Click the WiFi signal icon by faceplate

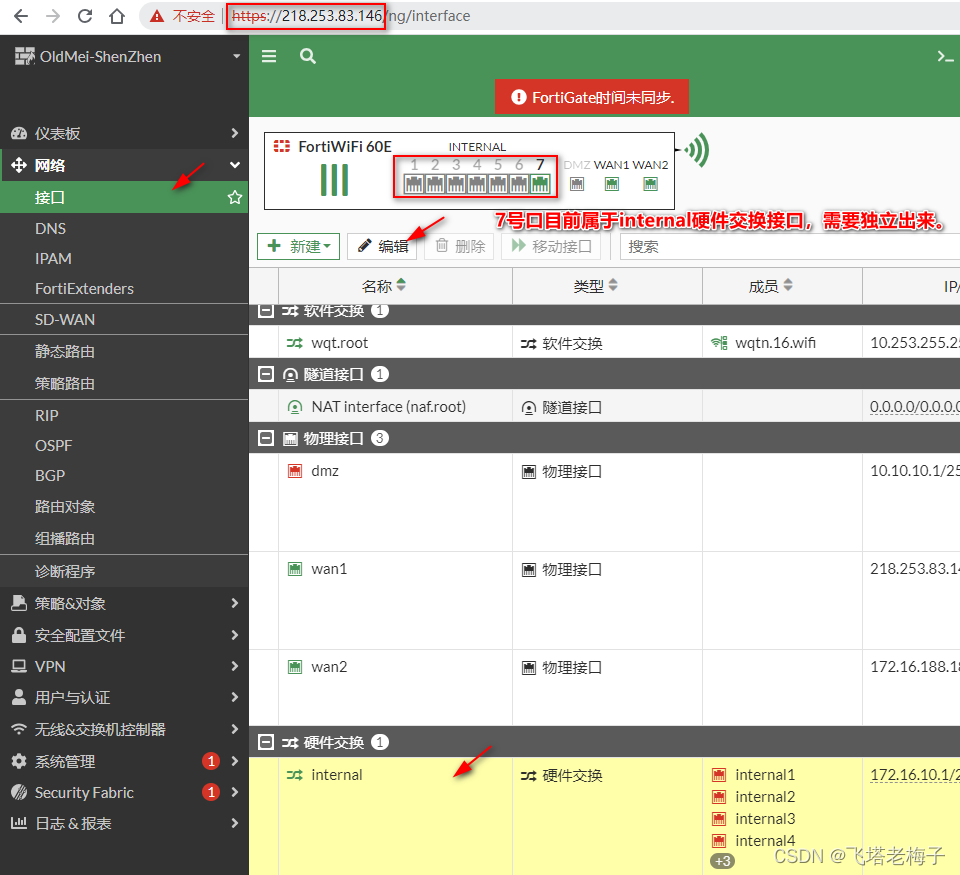click(x=697, y=150)
